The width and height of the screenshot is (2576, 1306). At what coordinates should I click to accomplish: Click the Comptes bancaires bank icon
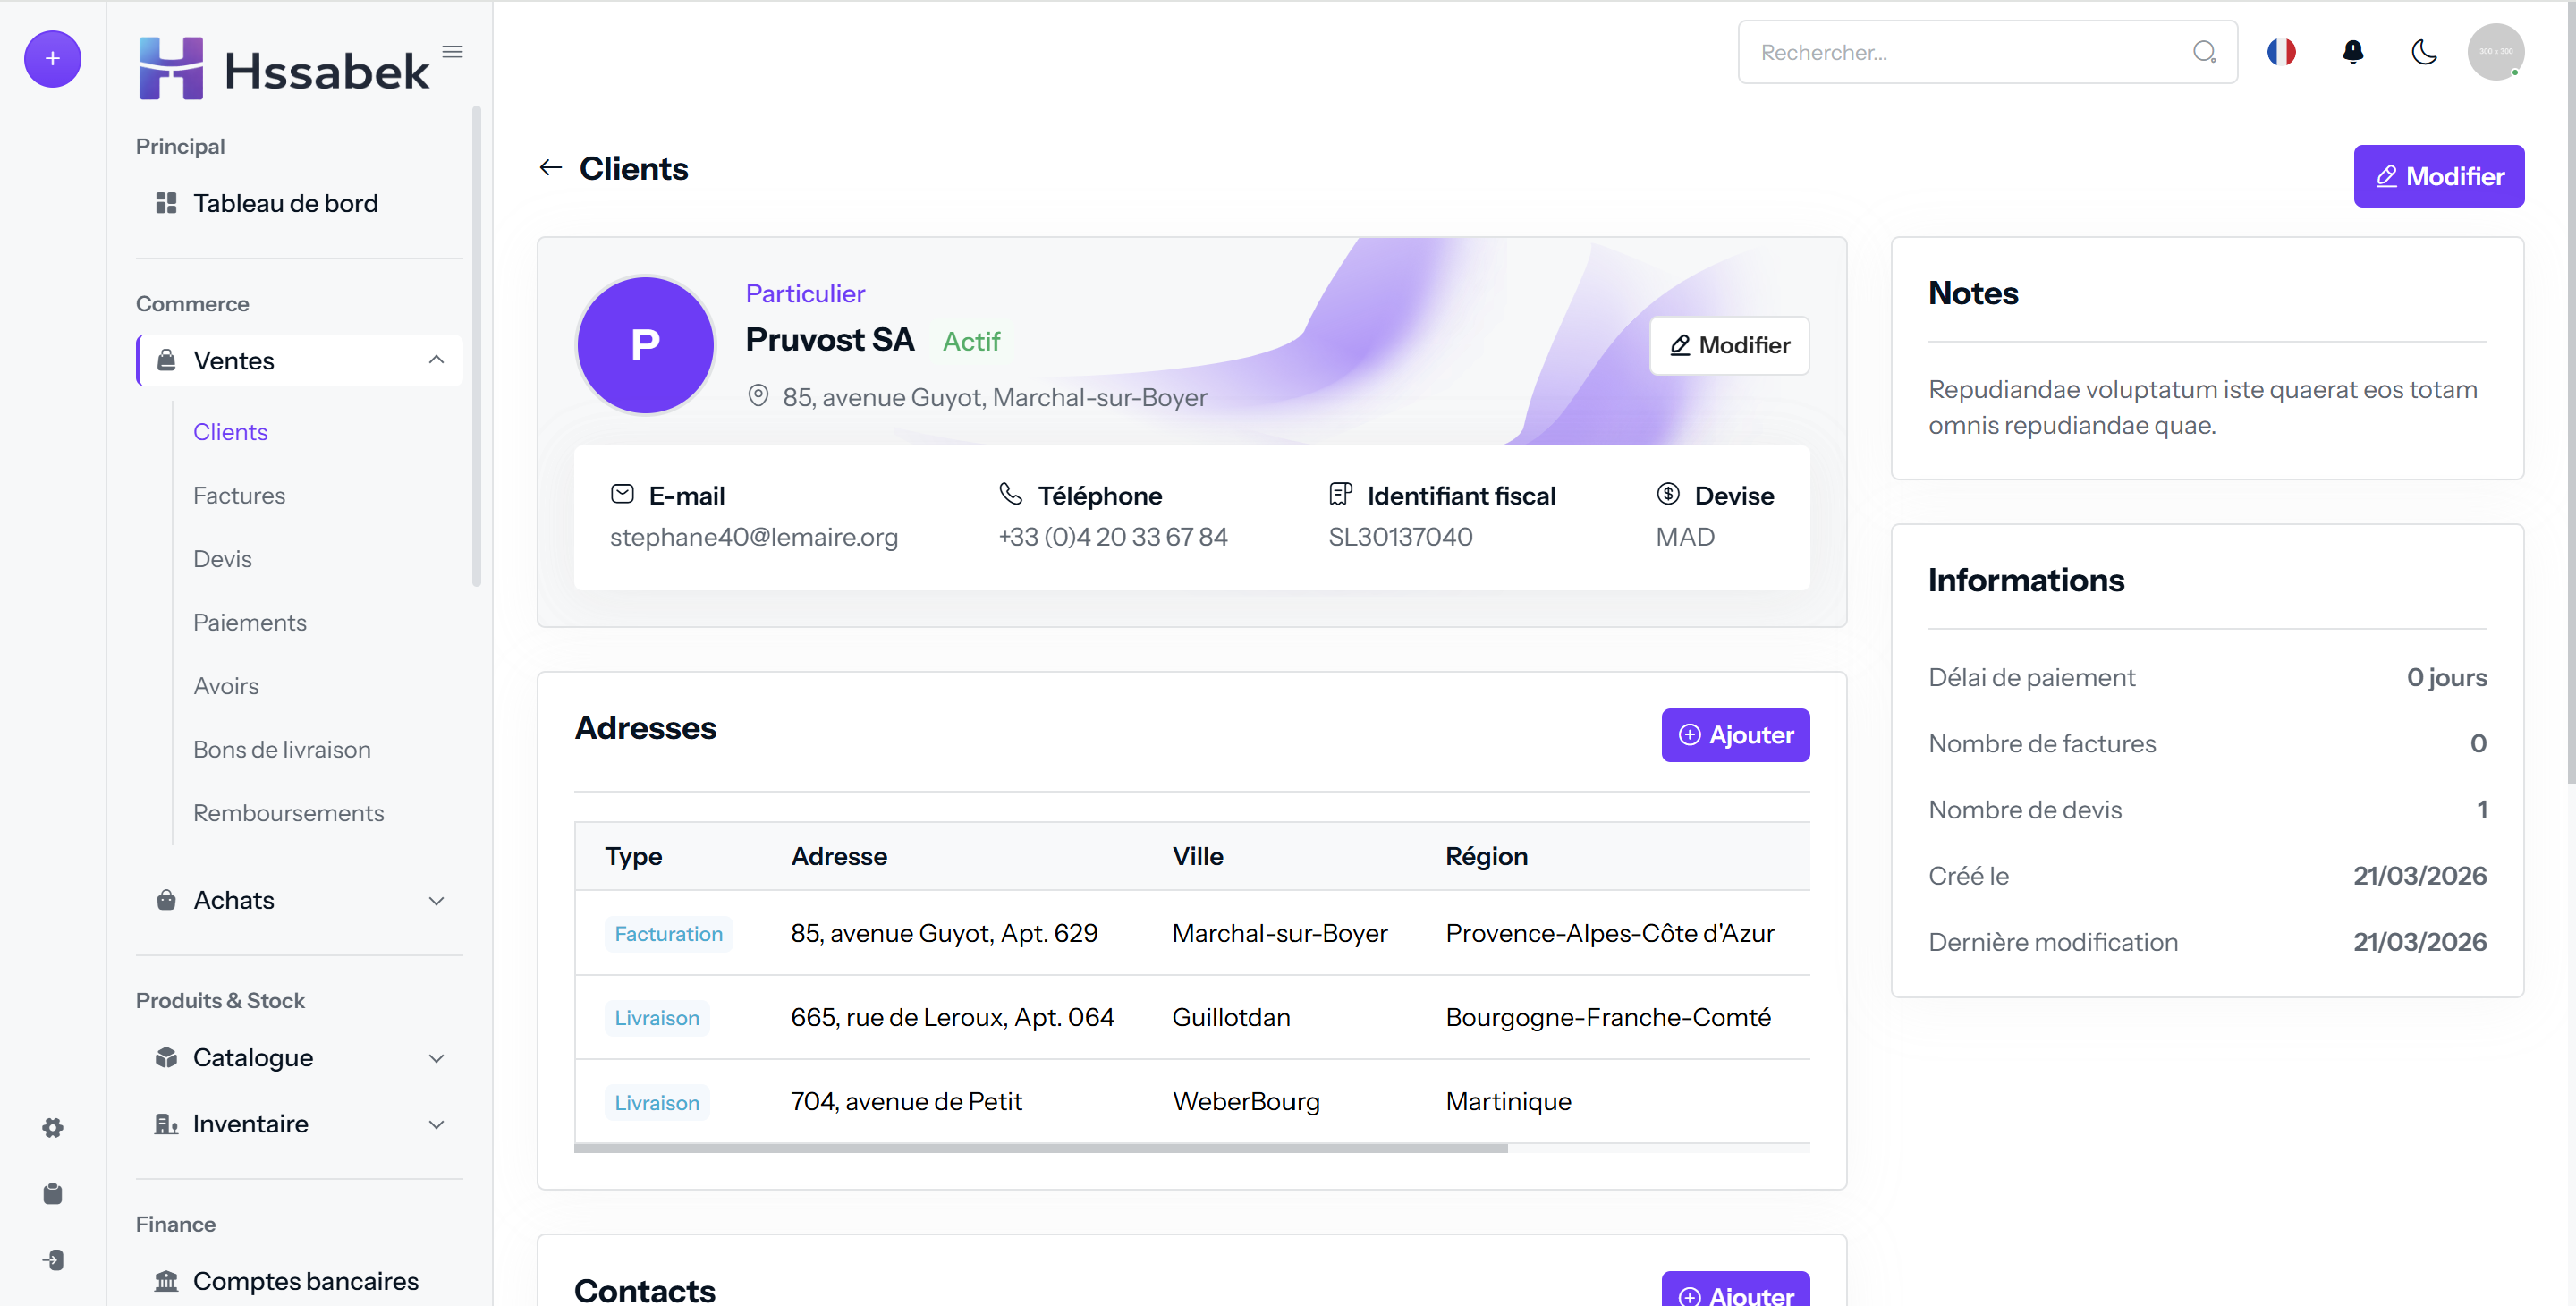point(166,1281)
